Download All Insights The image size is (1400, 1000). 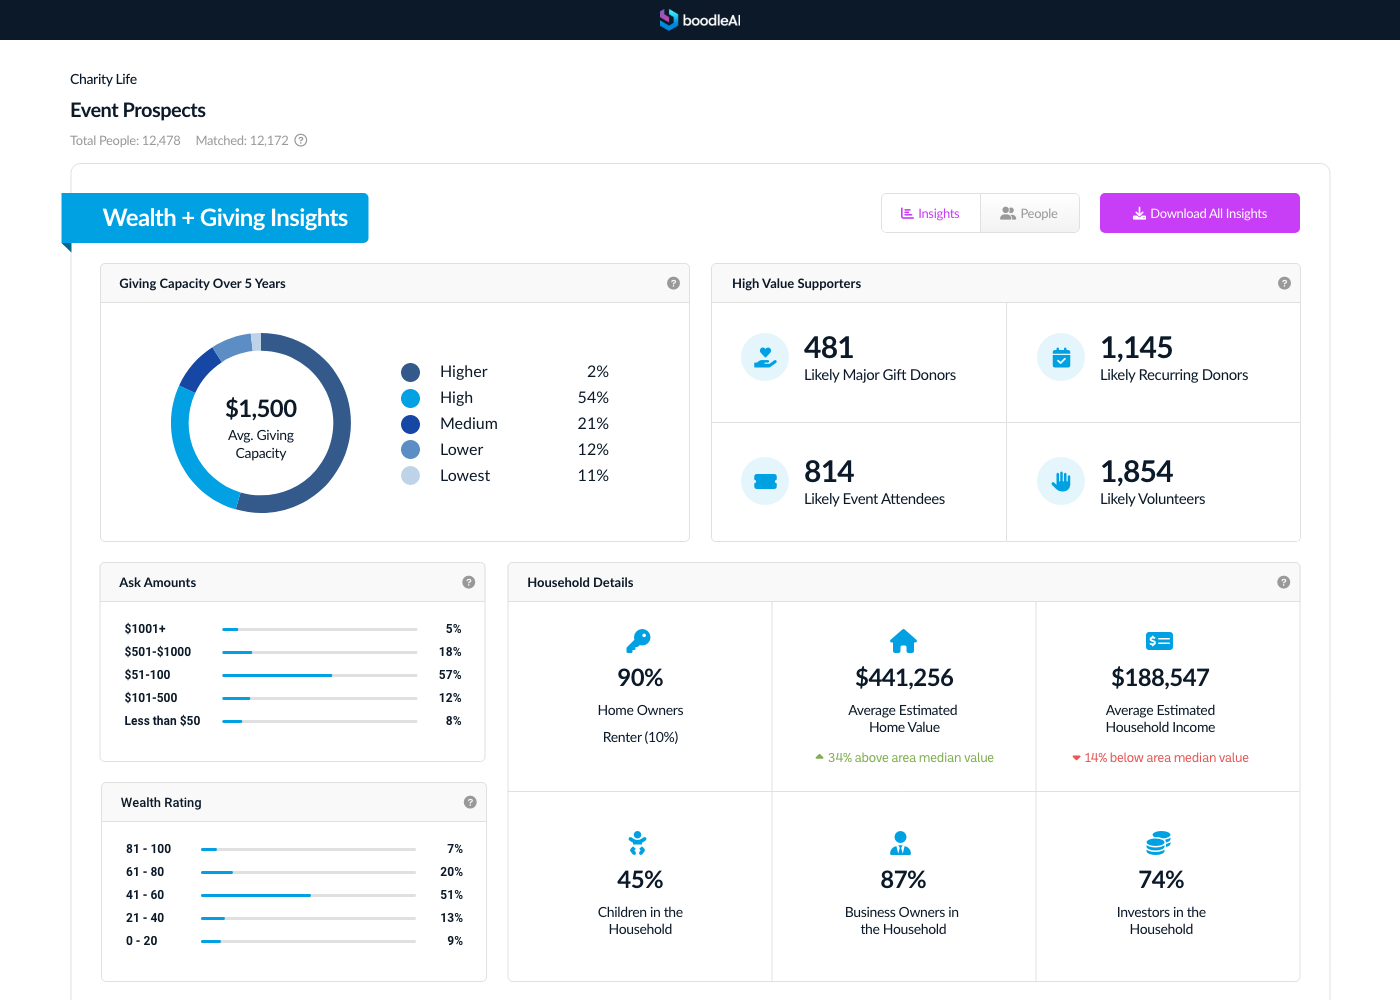tap(1200, 213)
